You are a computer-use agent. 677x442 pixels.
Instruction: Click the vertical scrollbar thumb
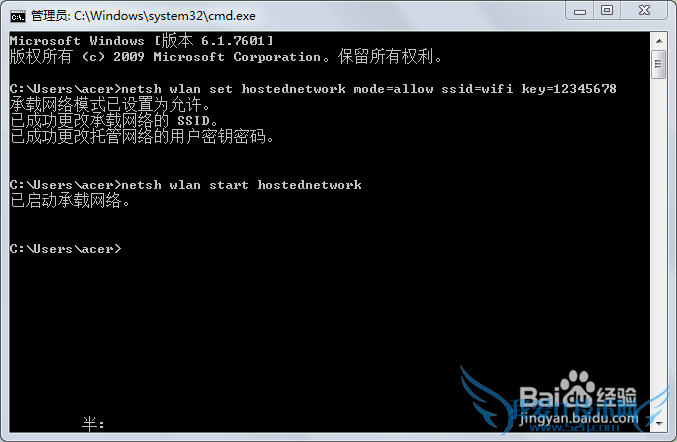[x=658, y=64]
